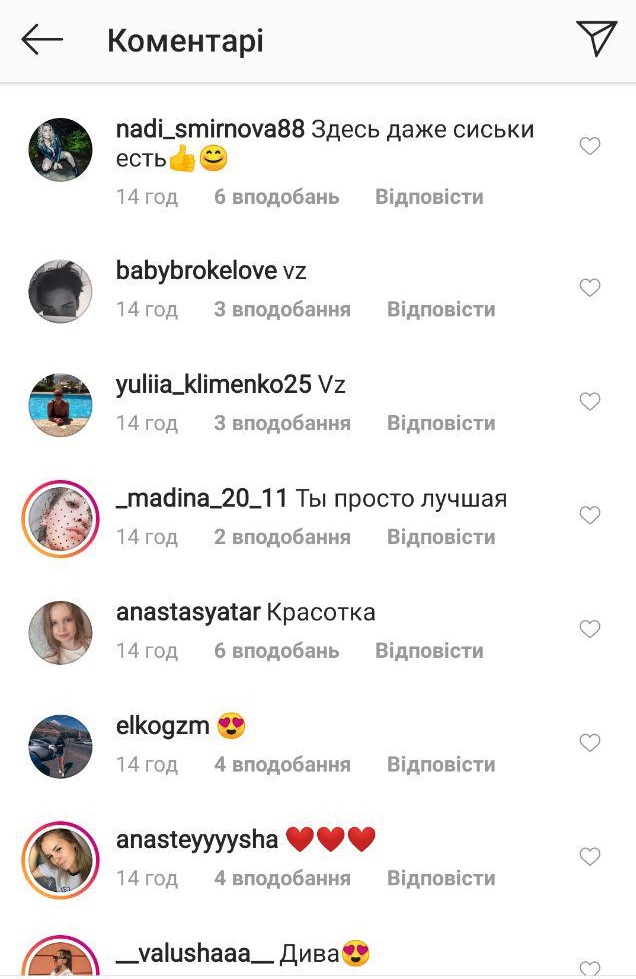Like yuliia_klimenko25's comment with the heart
Screen dimensions: 636x979
(590, 401)
